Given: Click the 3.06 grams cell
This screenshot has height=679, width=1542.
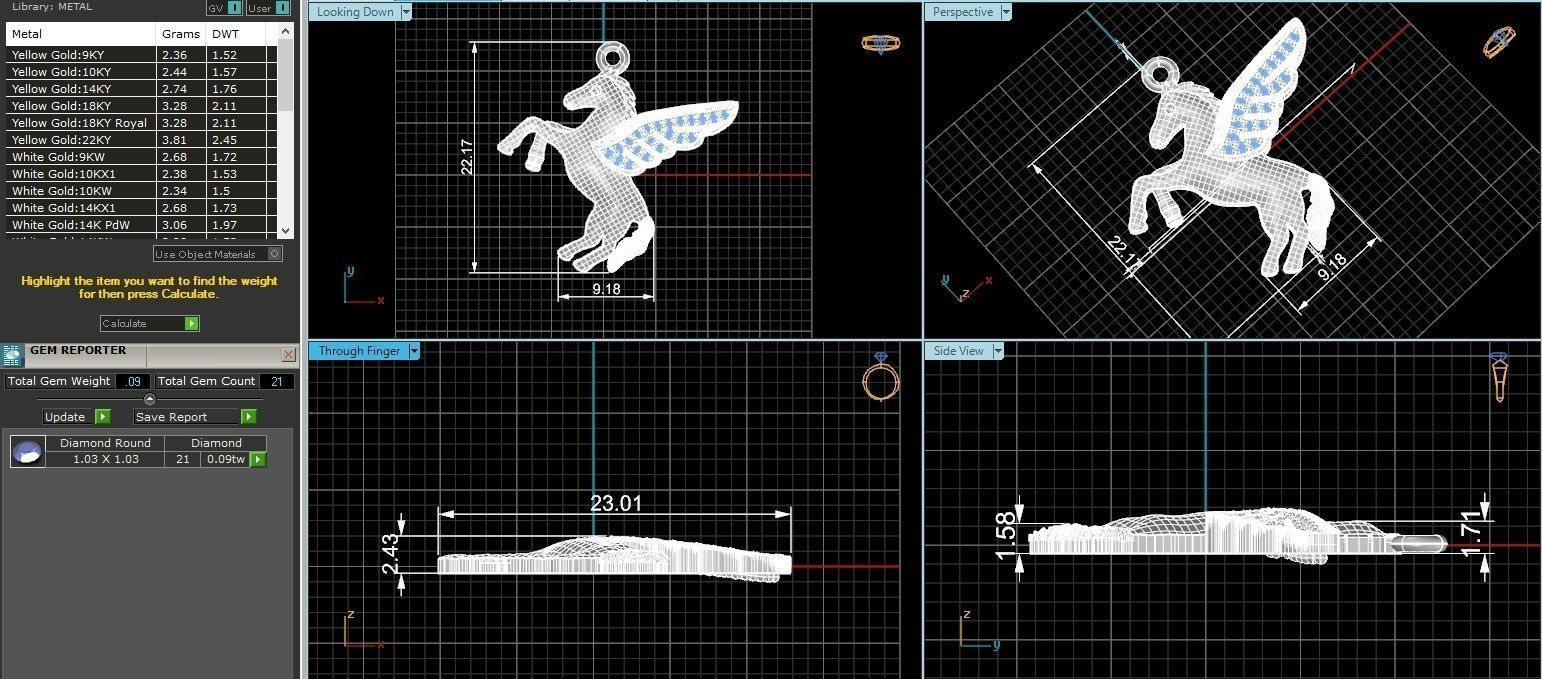Looking at the screenshot, I should 181,225.
